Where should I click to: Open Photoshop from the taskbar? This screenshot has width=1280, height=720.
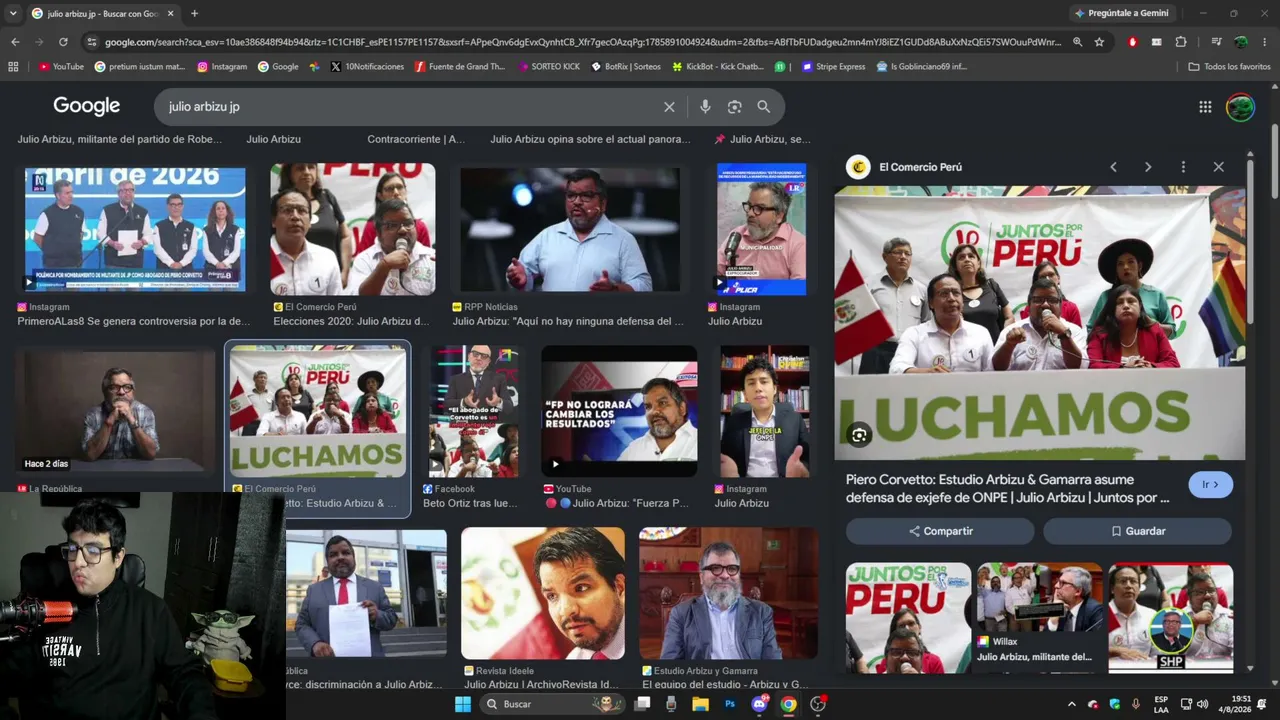click(x=730, y=704)
